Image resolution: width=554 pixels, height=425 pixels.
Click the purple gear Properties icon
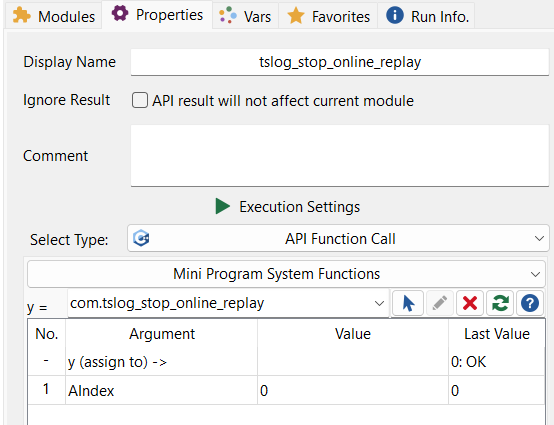coord(120,14)
